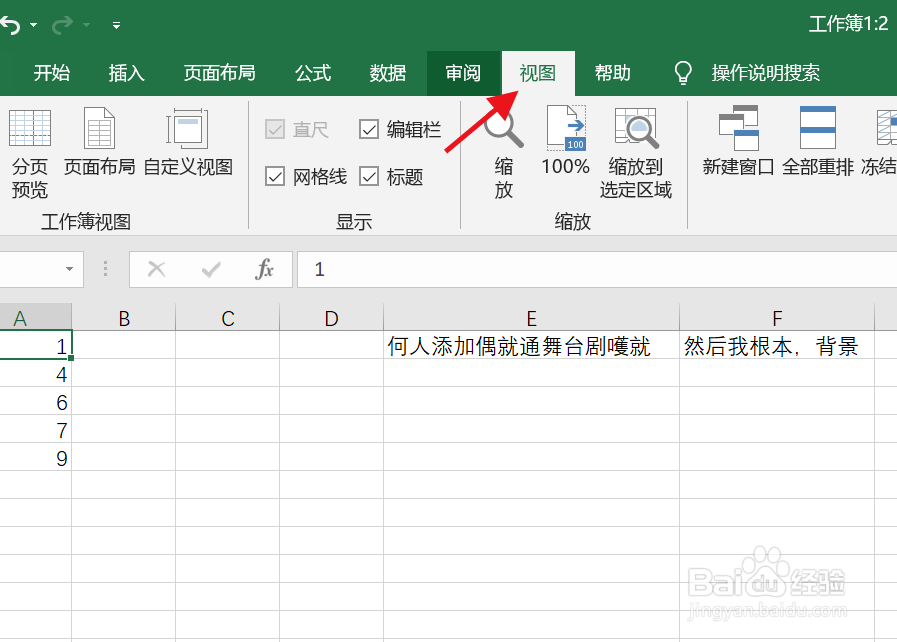This screenshot has width=897, height=642.
Task: Click the 操作说明搜索 search box
Action: [x=765, y=73]
